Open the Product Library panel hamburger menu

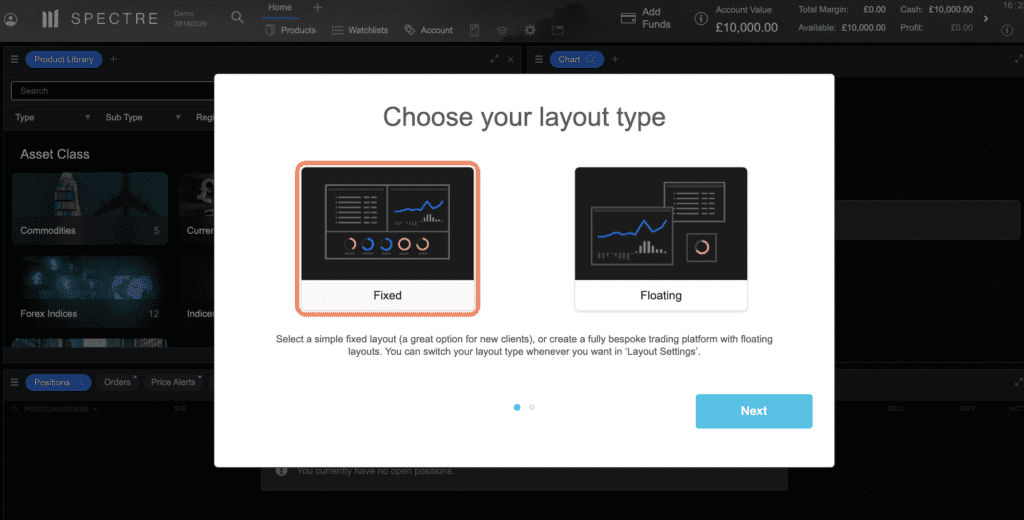(14, 59)
